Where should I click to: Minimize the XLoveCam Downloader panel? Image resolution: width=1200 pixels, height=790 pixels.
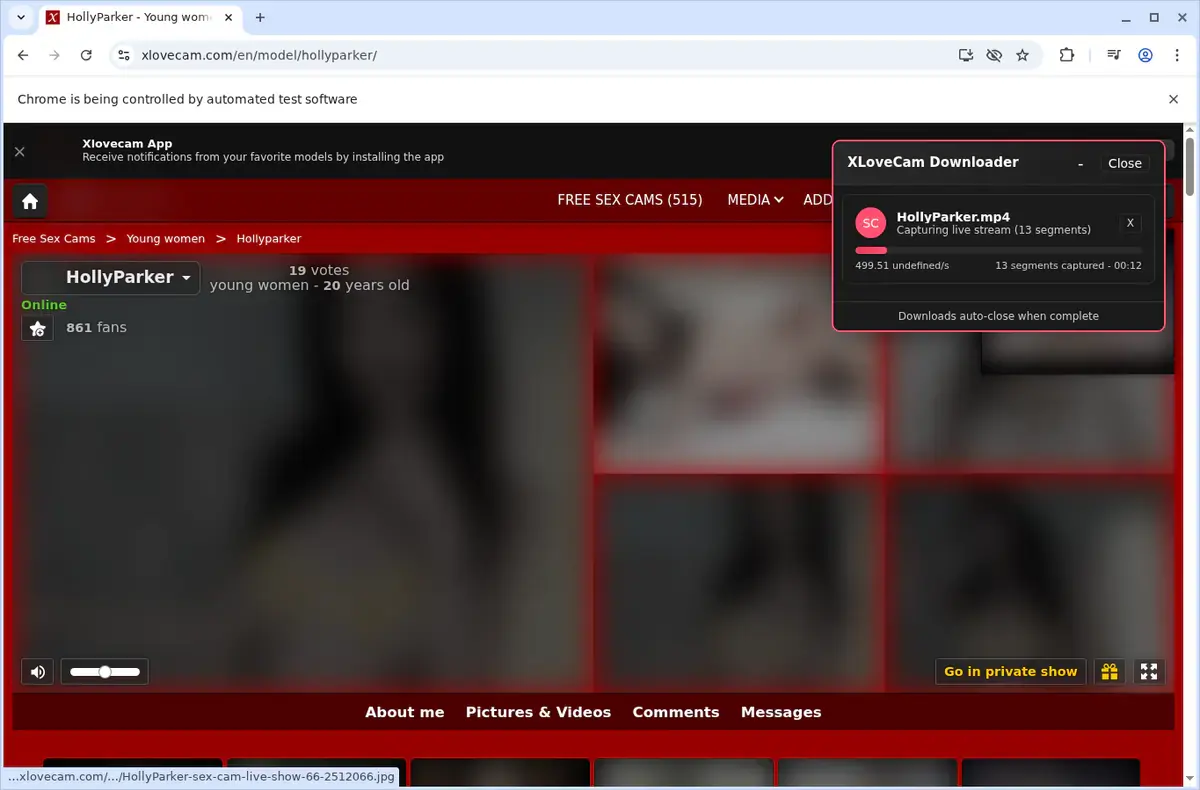coord(1080,163)
